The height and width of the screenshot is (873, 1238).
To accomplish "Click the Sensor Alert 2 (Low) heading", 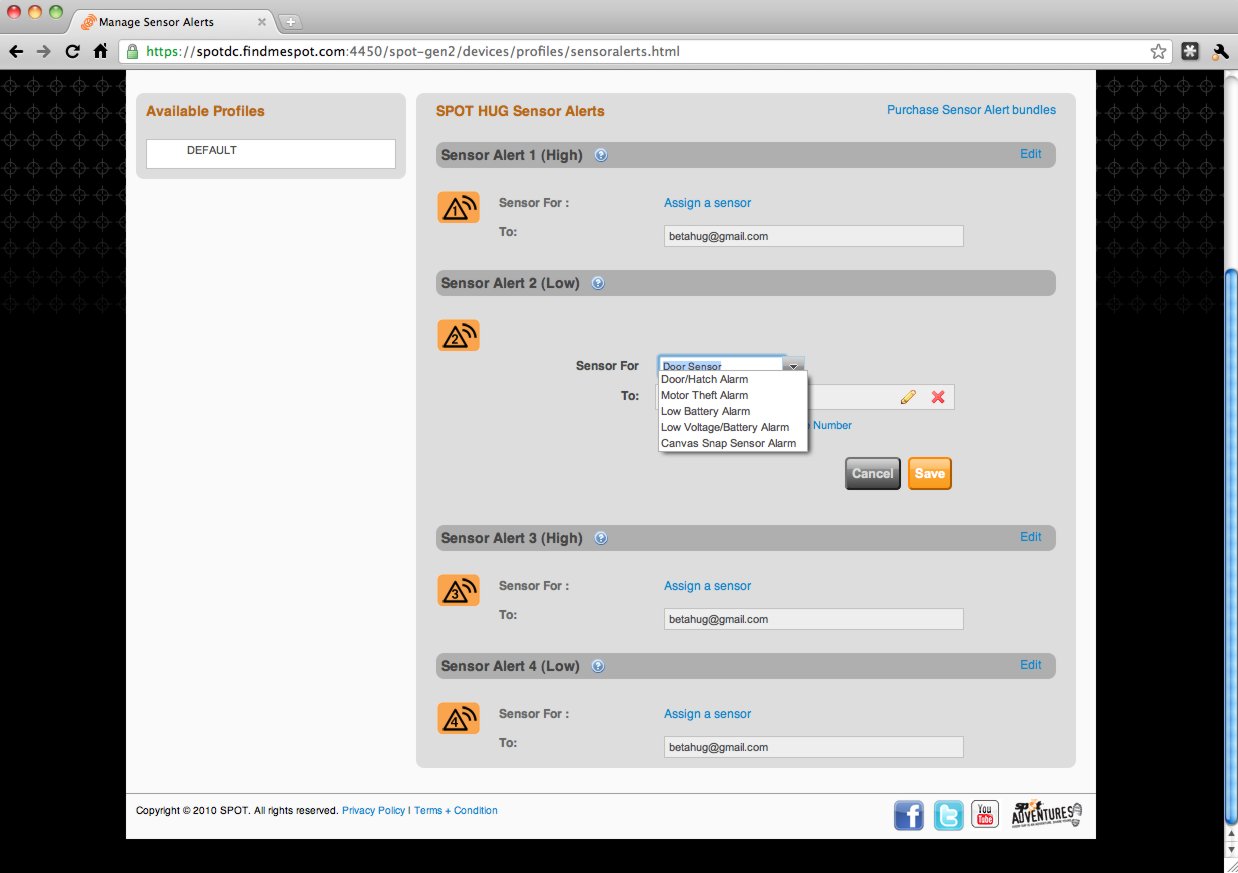I will pyautogui.click(x=510, y=283).
